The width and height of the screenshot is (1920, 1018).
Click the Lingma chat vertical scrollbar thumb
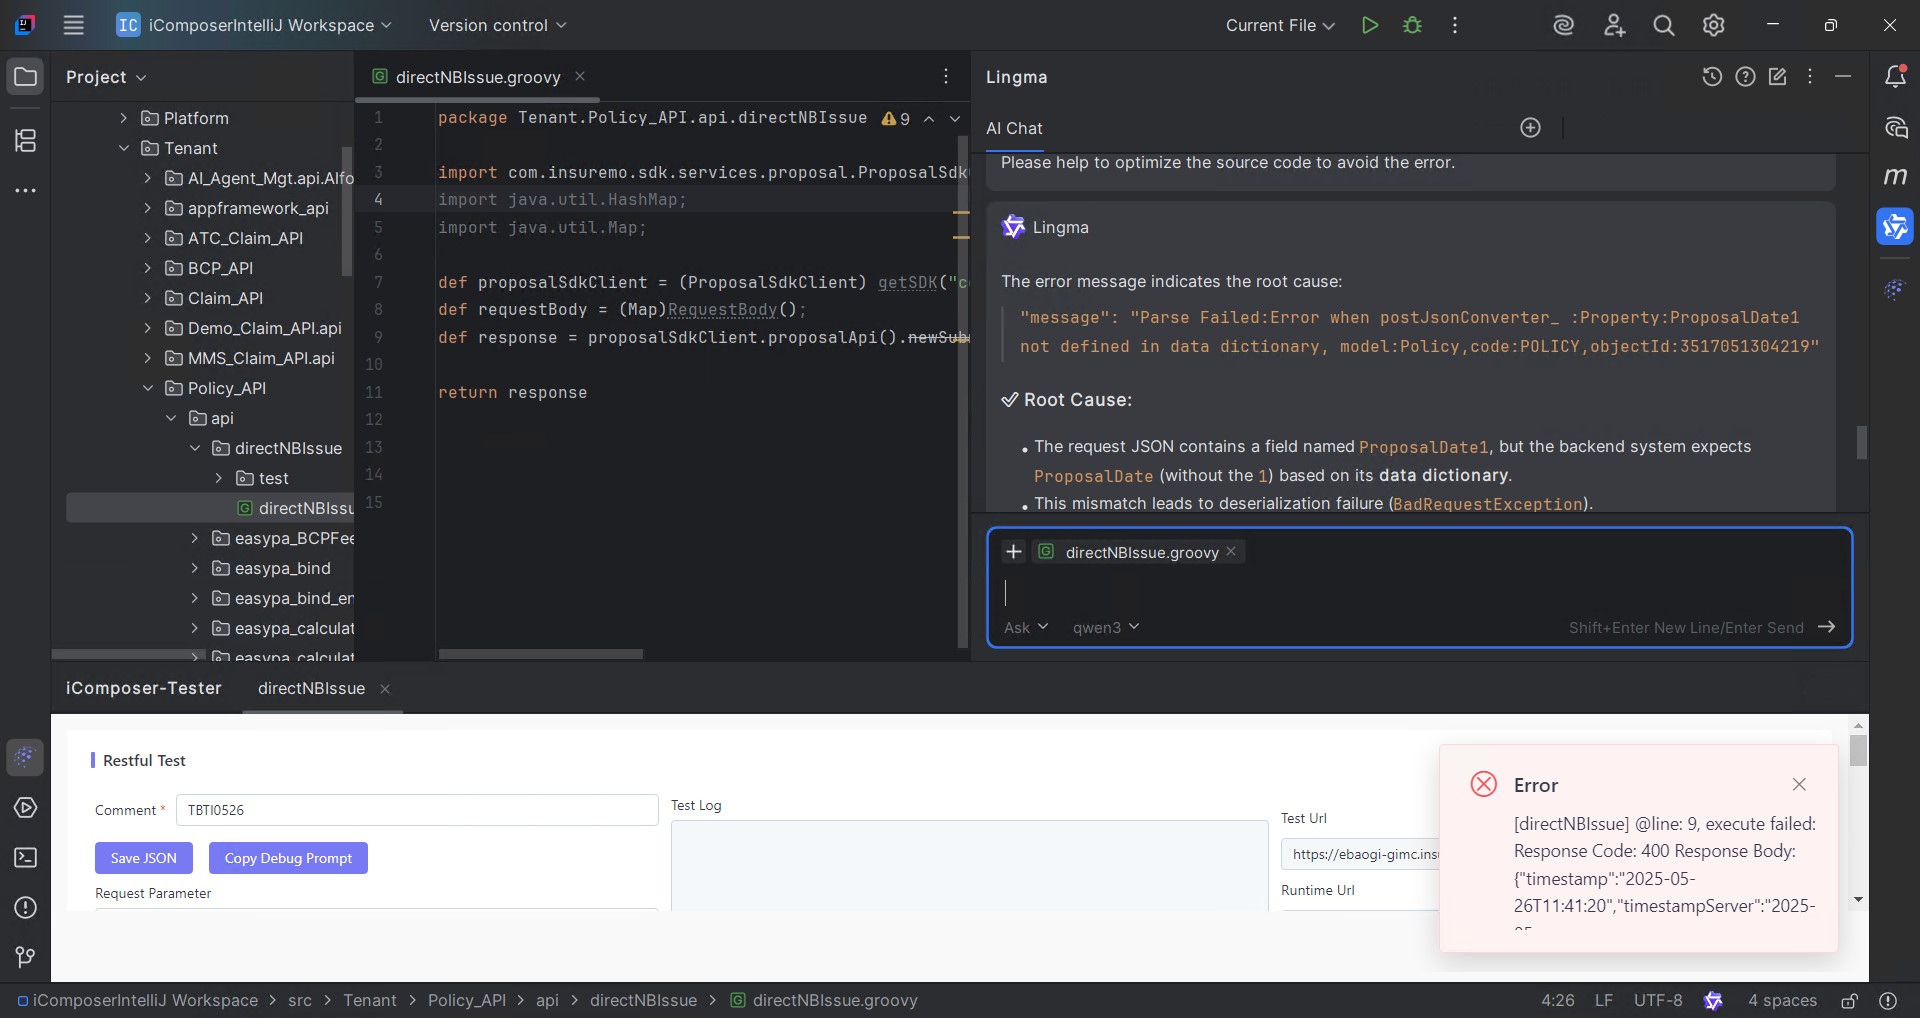click(x=1862, y=443)
